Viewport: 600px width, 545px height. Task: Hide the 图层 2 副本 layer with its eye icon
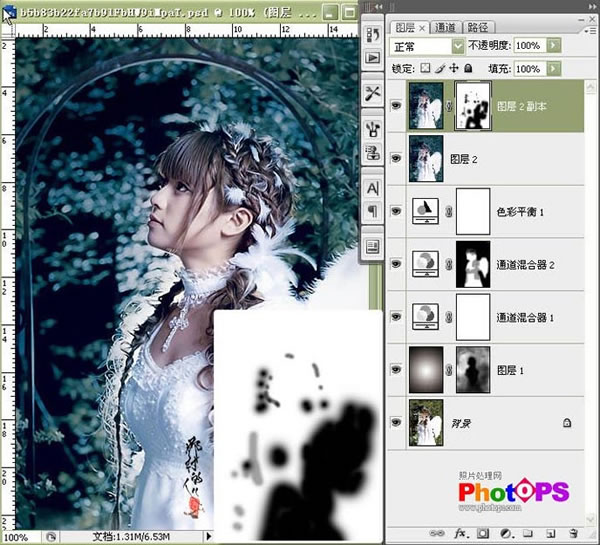click(x=396, y=105)
